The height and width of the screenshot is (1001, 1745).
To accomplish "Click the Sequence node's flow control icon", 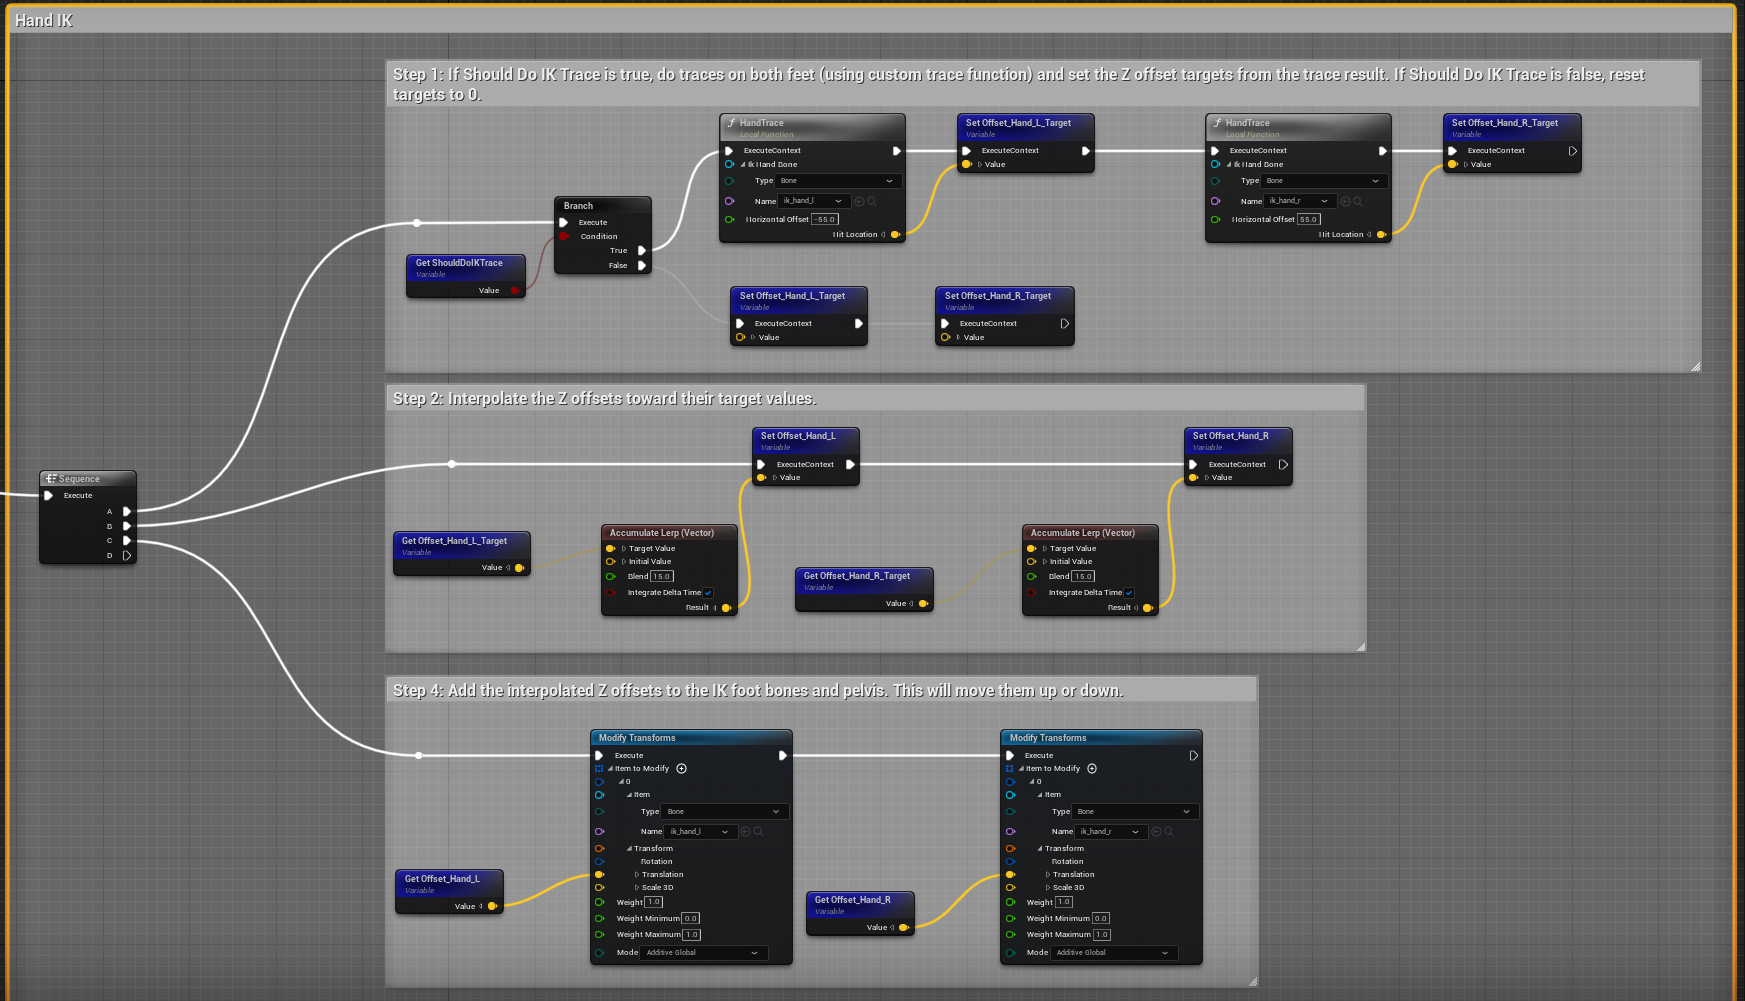I will [x=52, y=478].
